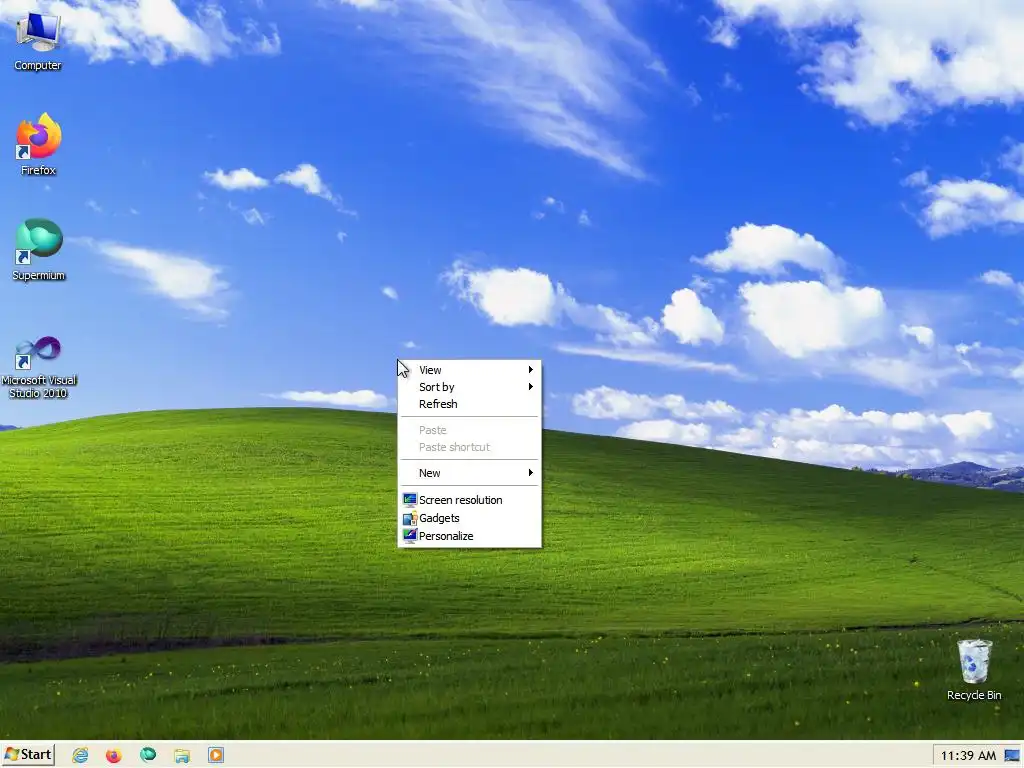Screen dimensions: 1024x768
Task: Open Windows Media Player from the taskbar
Action: pos(216,755)
